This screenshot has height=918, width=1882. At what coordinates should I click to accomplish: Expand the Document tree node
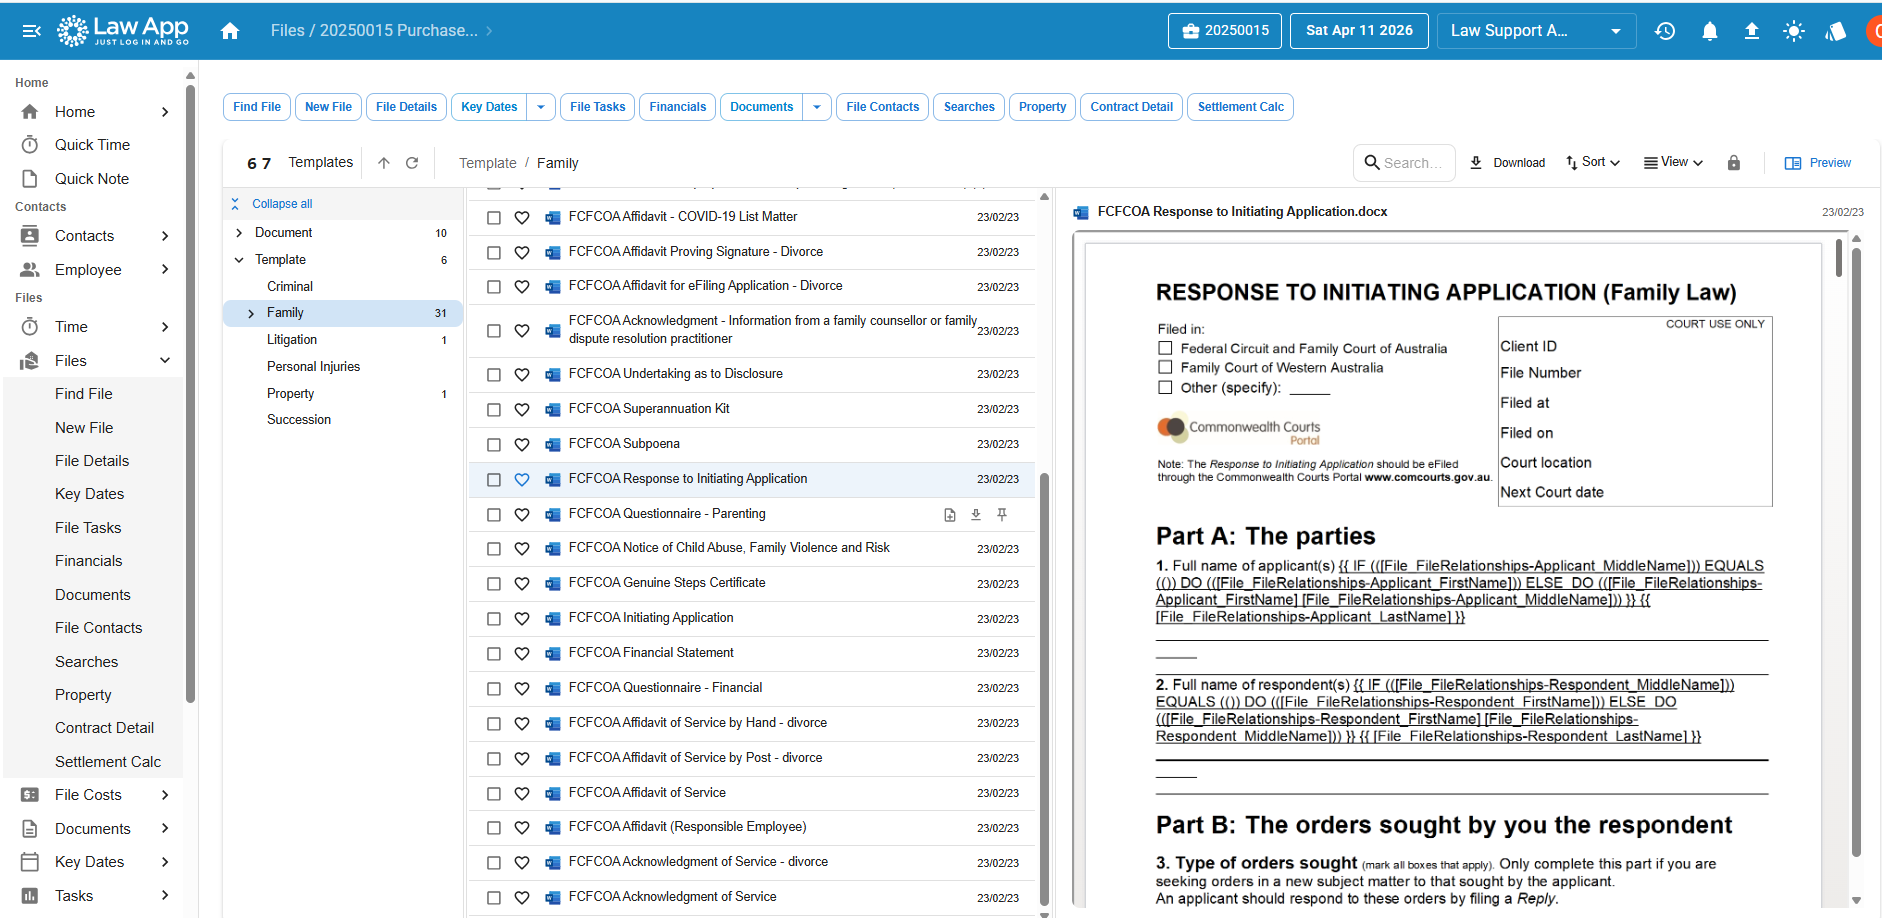coord(239,233)
